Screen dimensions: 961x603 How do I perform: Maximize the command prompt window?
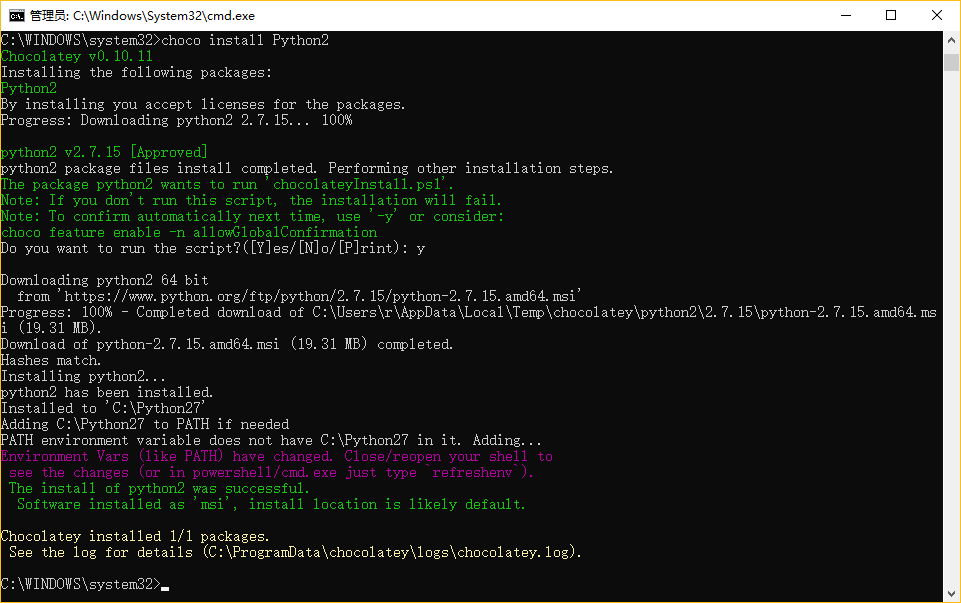[891, 15]
